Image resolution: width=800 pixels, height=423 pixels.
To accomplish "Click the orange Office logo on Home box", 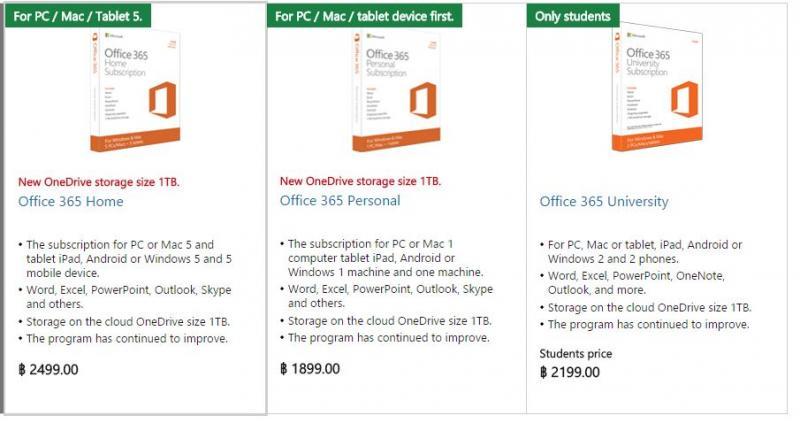I will tap(162, 101).
